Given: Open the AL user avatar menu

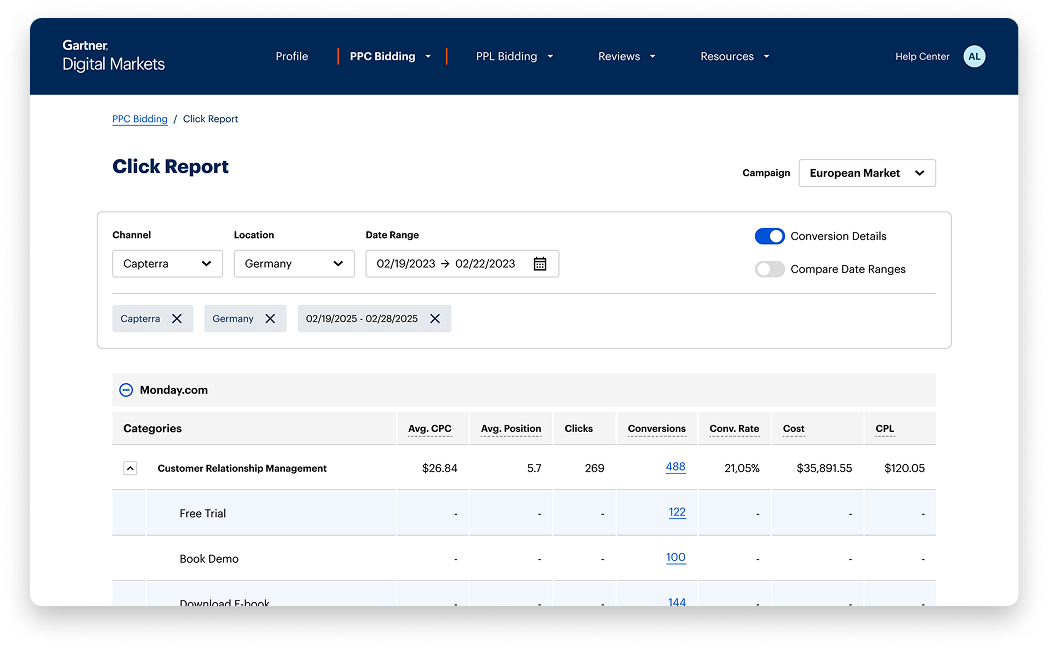Looking at the screenshot, I should 974,56.
